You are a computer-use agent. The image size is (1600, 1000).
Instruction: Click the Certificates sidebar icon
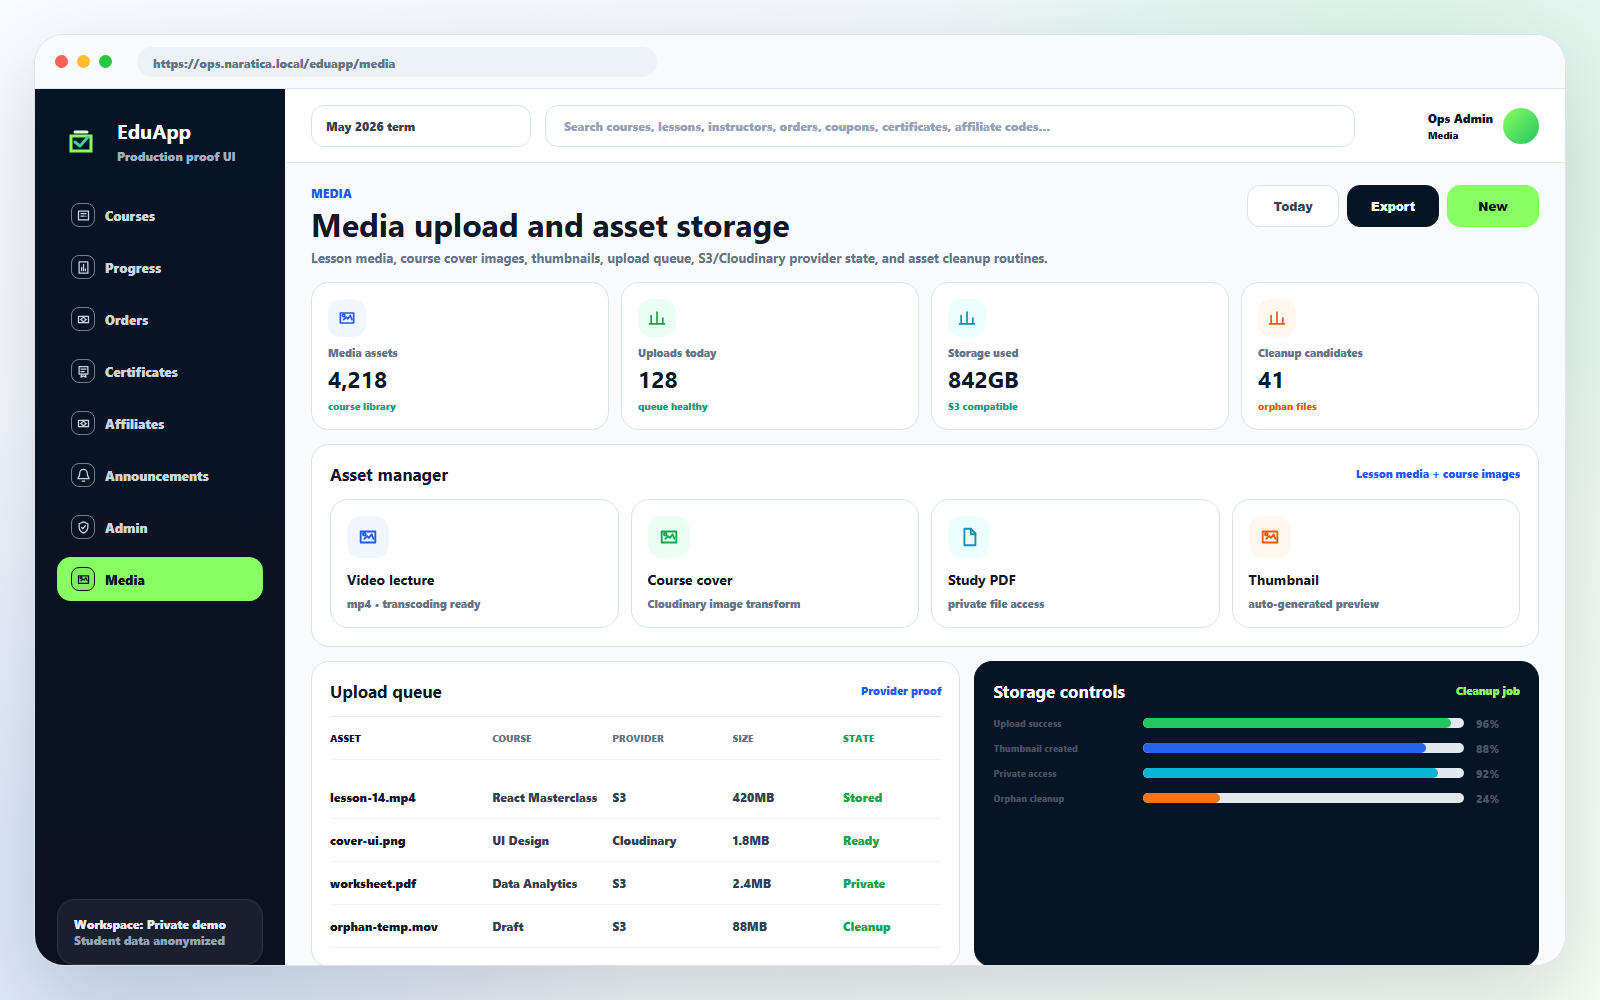point(83,371)
